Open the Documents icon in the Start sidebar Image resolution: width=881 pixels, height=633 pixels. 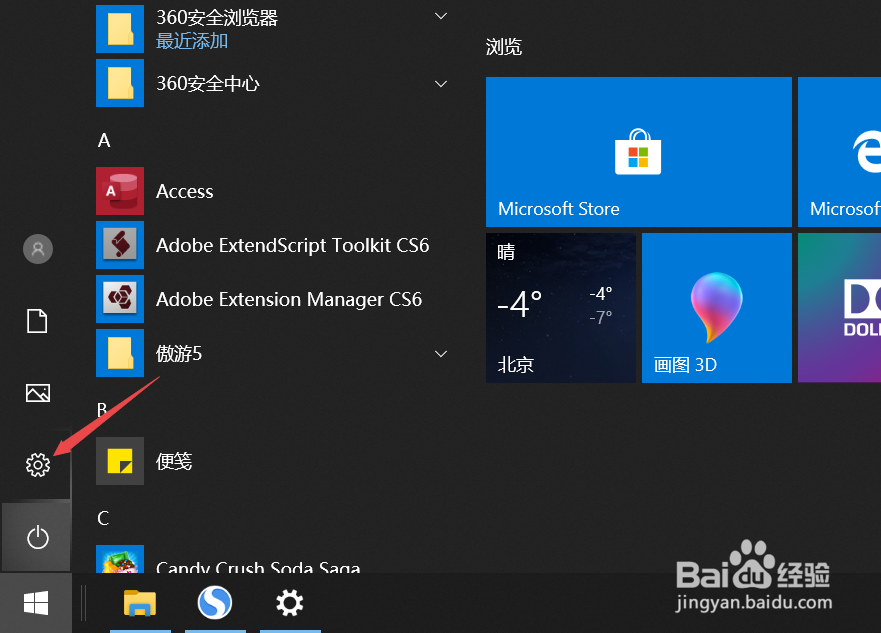point(37,320)
